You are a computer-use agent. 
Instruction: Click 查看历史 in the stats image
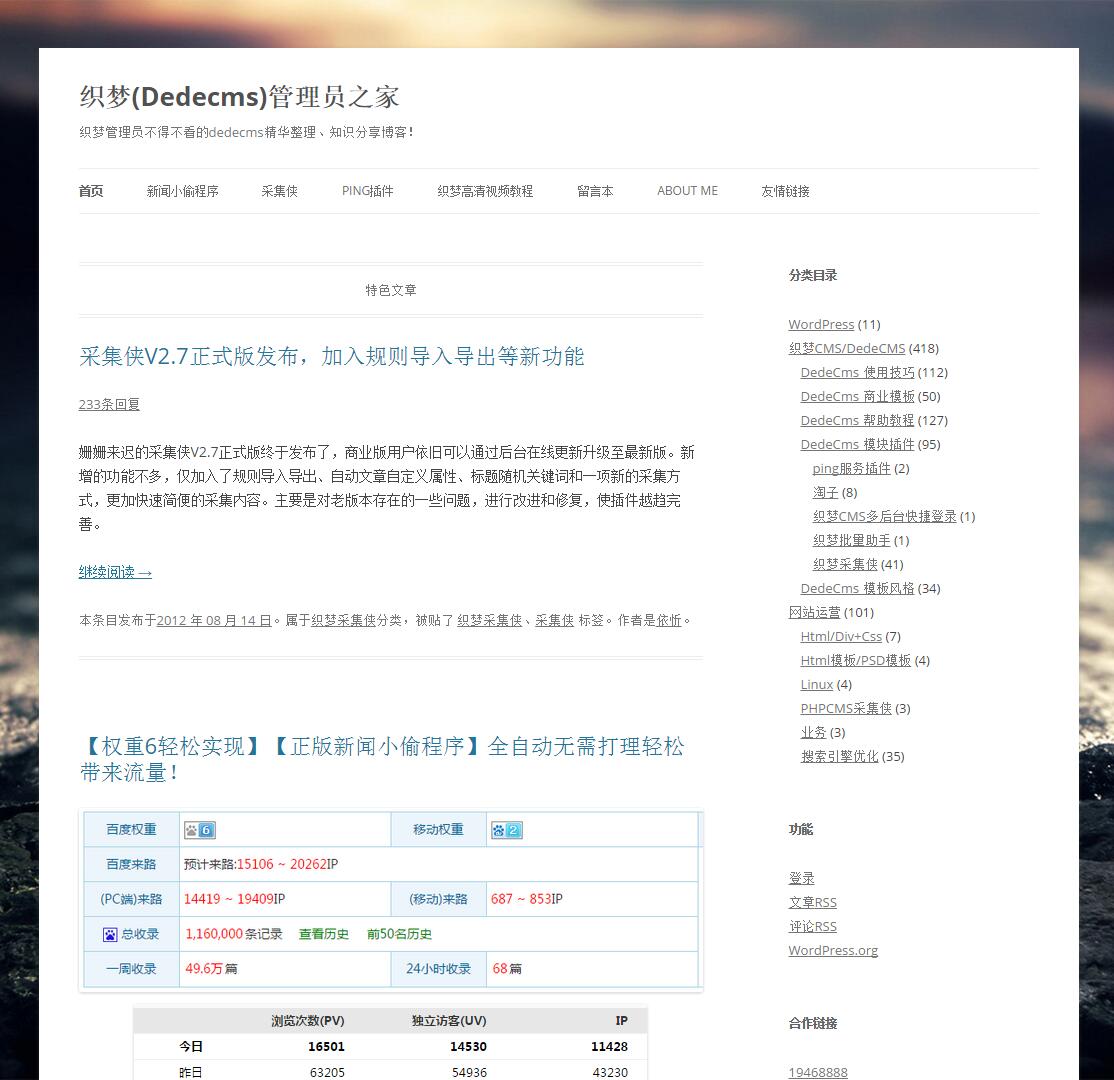click(x=324, y=934)
